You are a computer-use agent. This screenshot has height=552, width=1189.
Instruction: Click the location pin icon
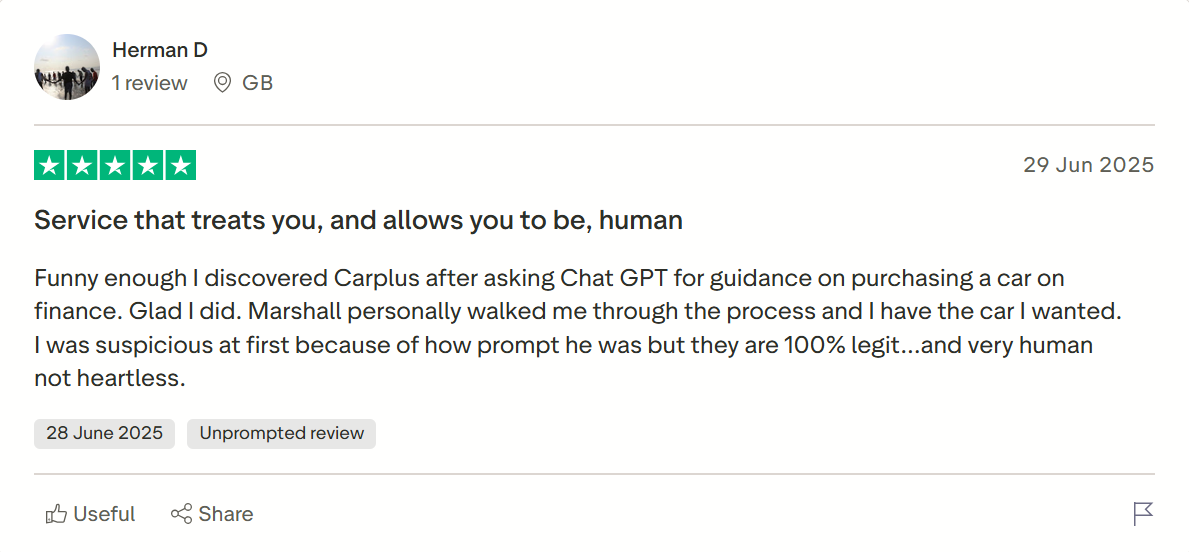(x=223, y=83)
